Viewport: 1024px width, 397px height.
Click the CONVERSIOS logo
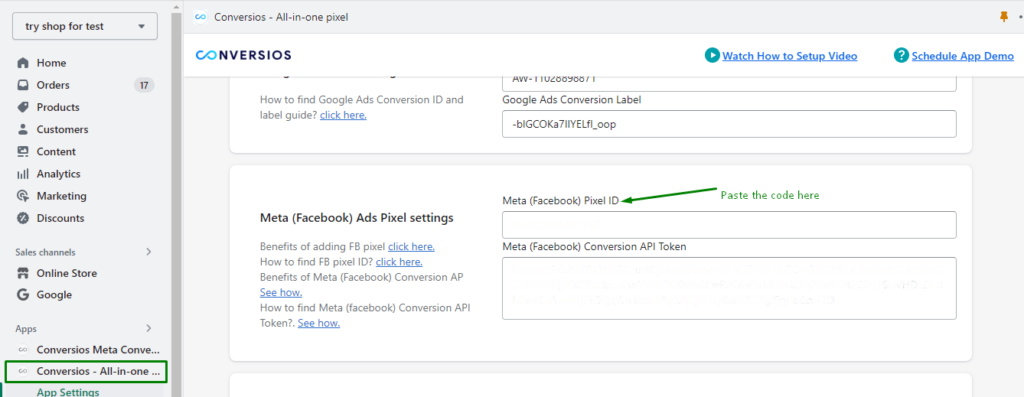pos(244,56)
